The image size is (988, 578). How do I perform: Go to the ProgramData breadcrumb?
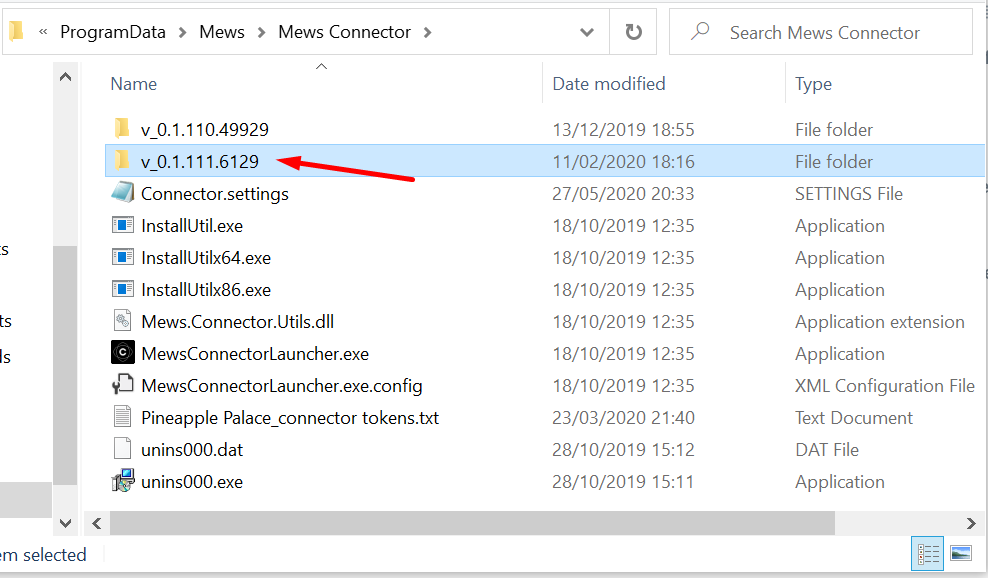113,32
